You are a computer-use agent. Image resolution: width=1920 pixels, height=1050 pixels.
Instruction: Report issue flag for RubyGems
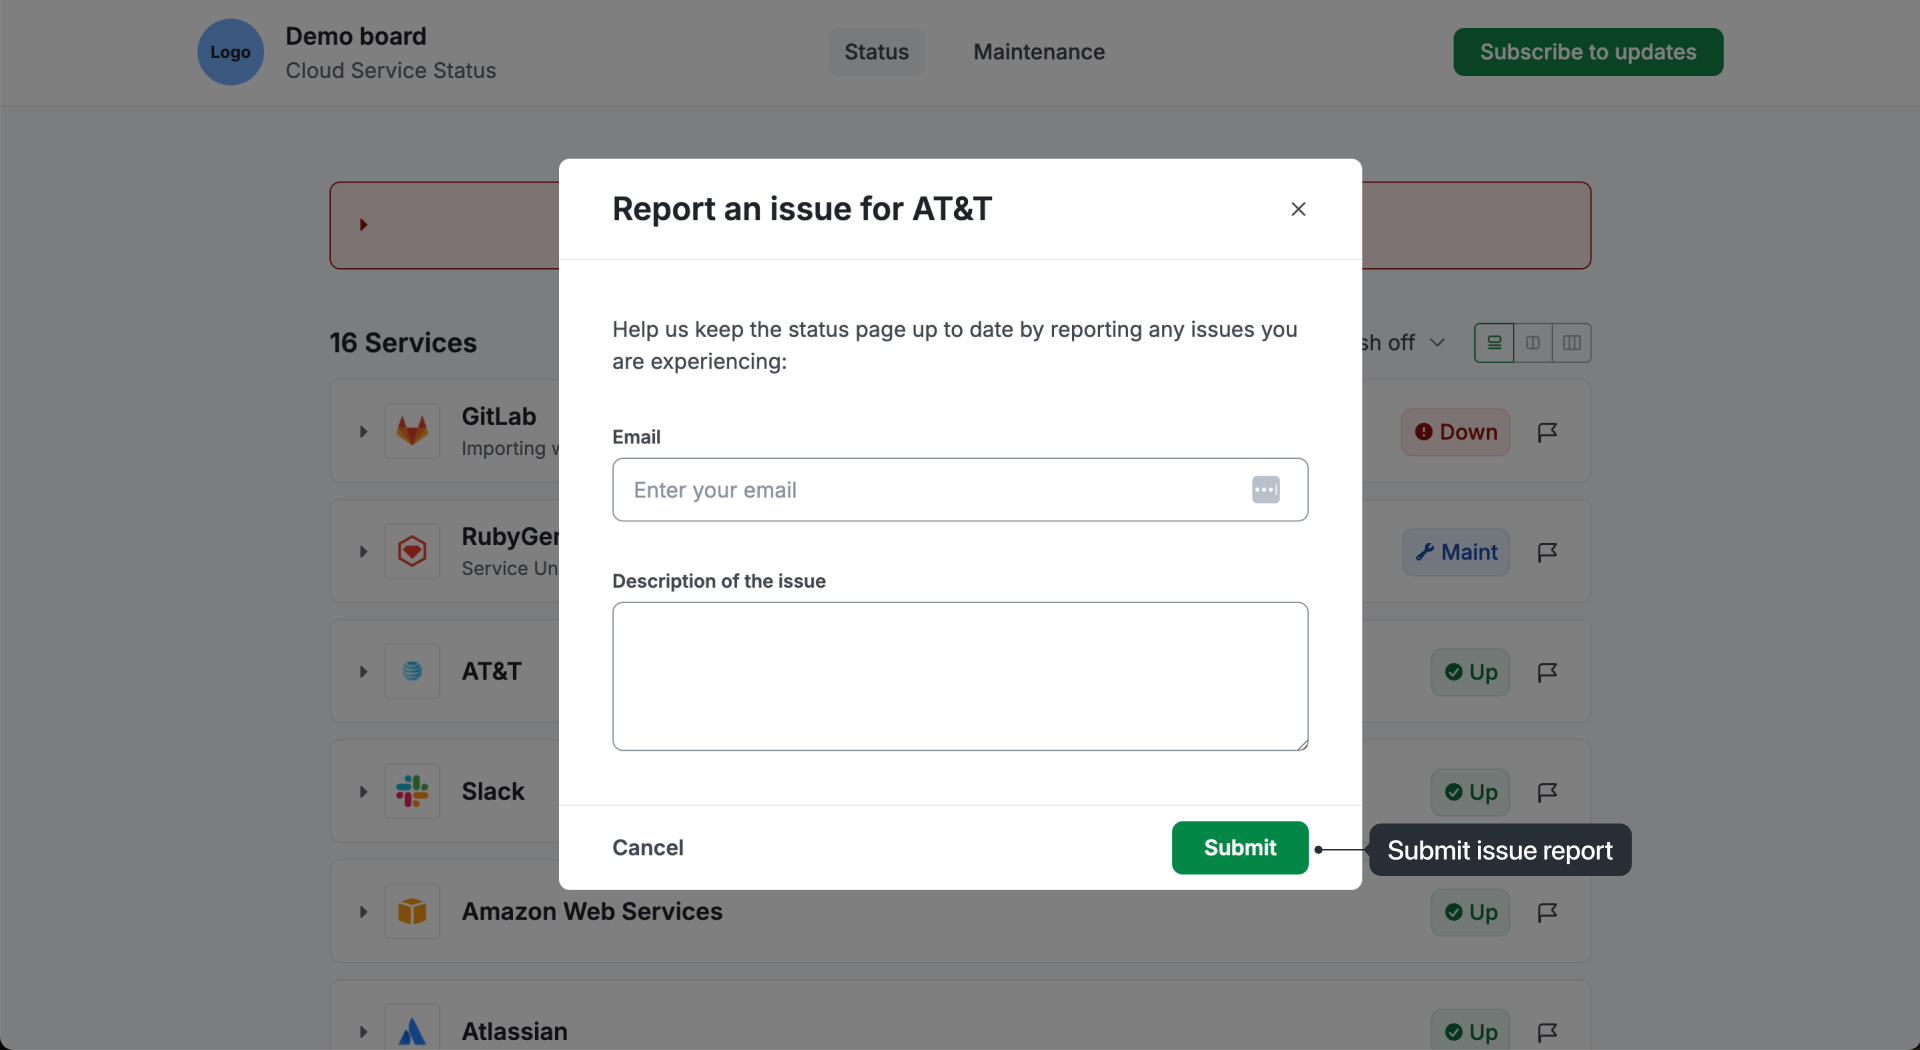tap(1547, 552)
